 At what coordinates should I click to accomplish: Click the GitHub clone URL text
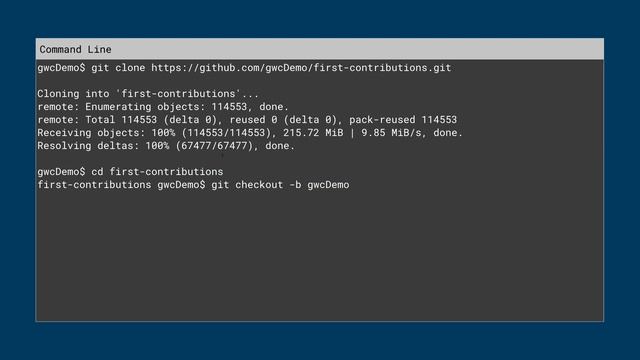(x=301, y=68)
